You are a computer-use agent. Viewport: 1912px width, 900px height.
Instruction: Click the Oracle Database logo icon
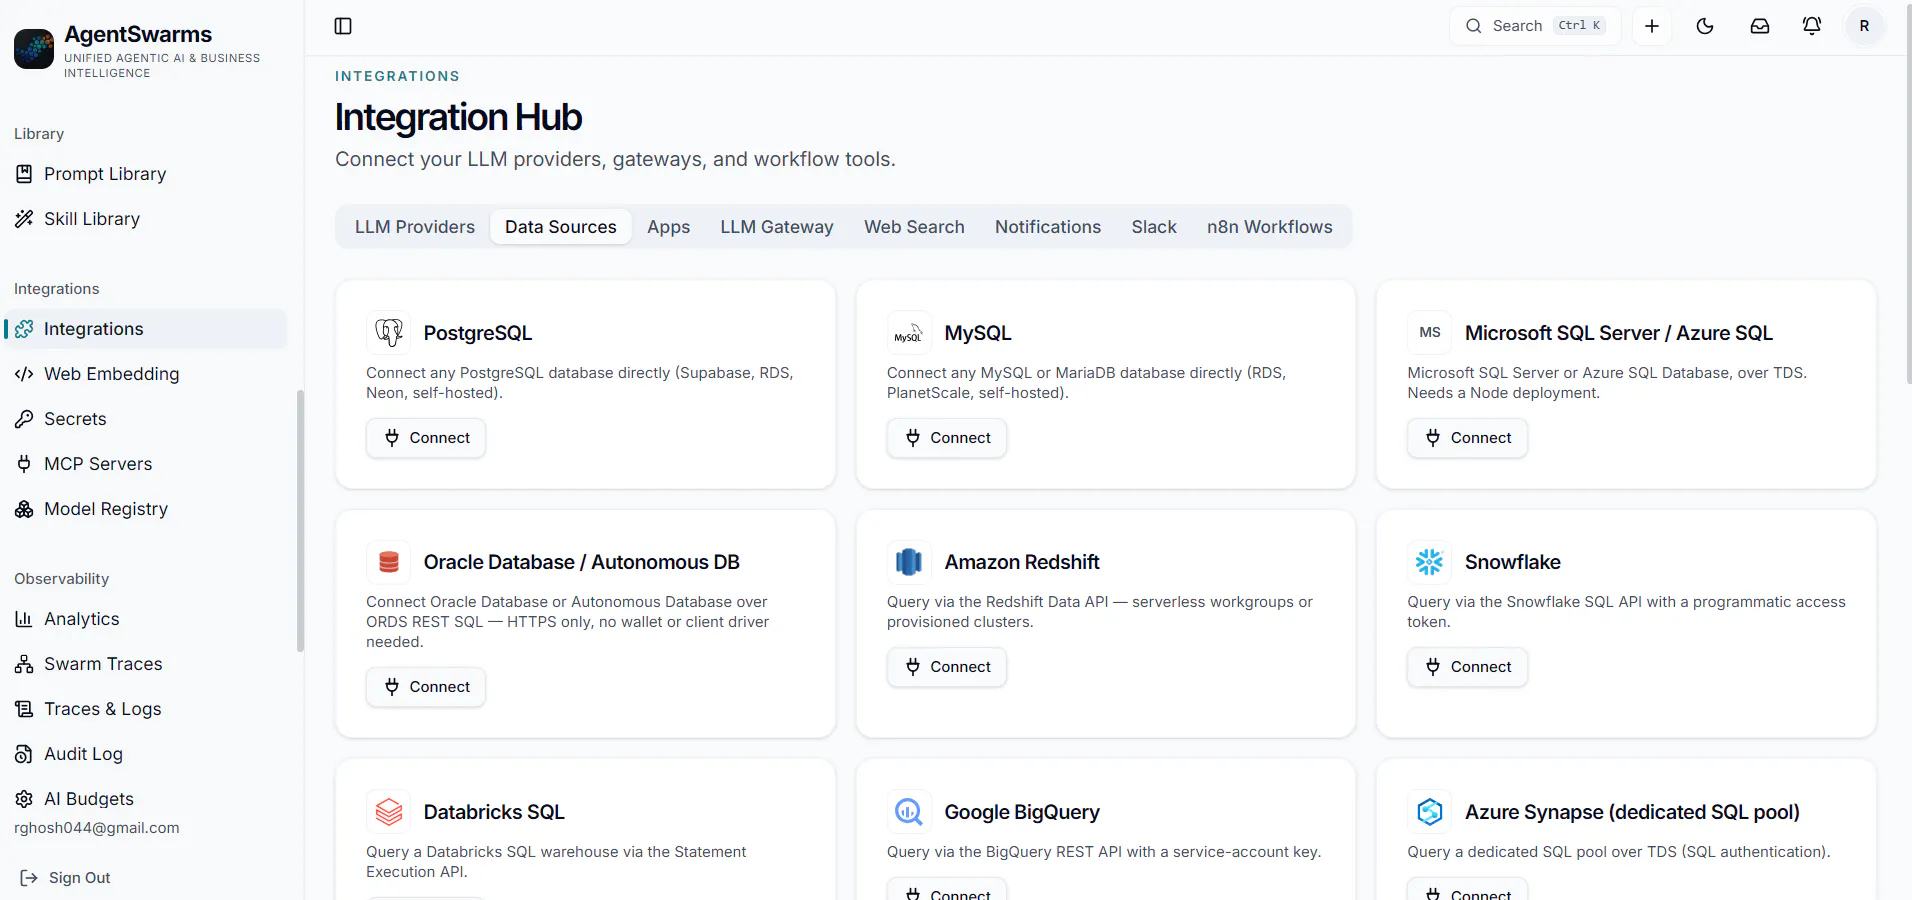[x=389, y=562]
